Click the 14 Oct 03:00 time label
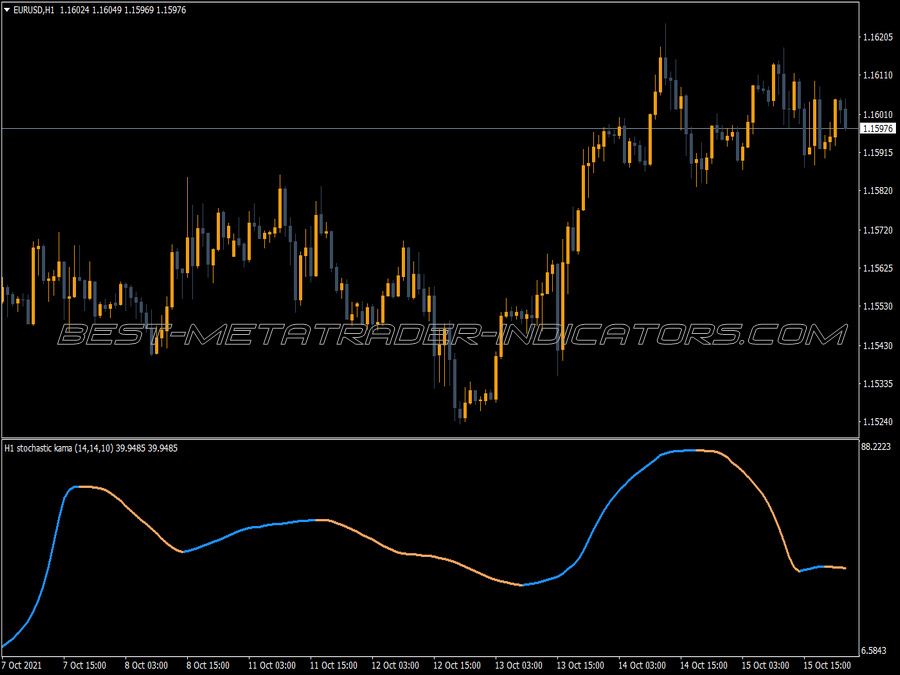 click(x=642, y=665)
